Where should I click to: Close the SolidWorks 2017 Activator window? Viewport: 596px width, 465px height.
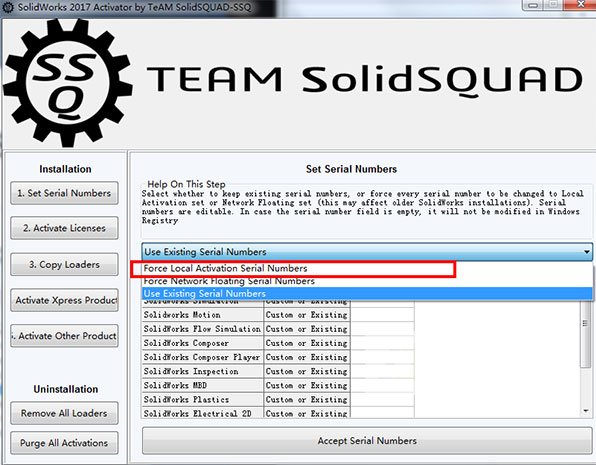point(580,5)
